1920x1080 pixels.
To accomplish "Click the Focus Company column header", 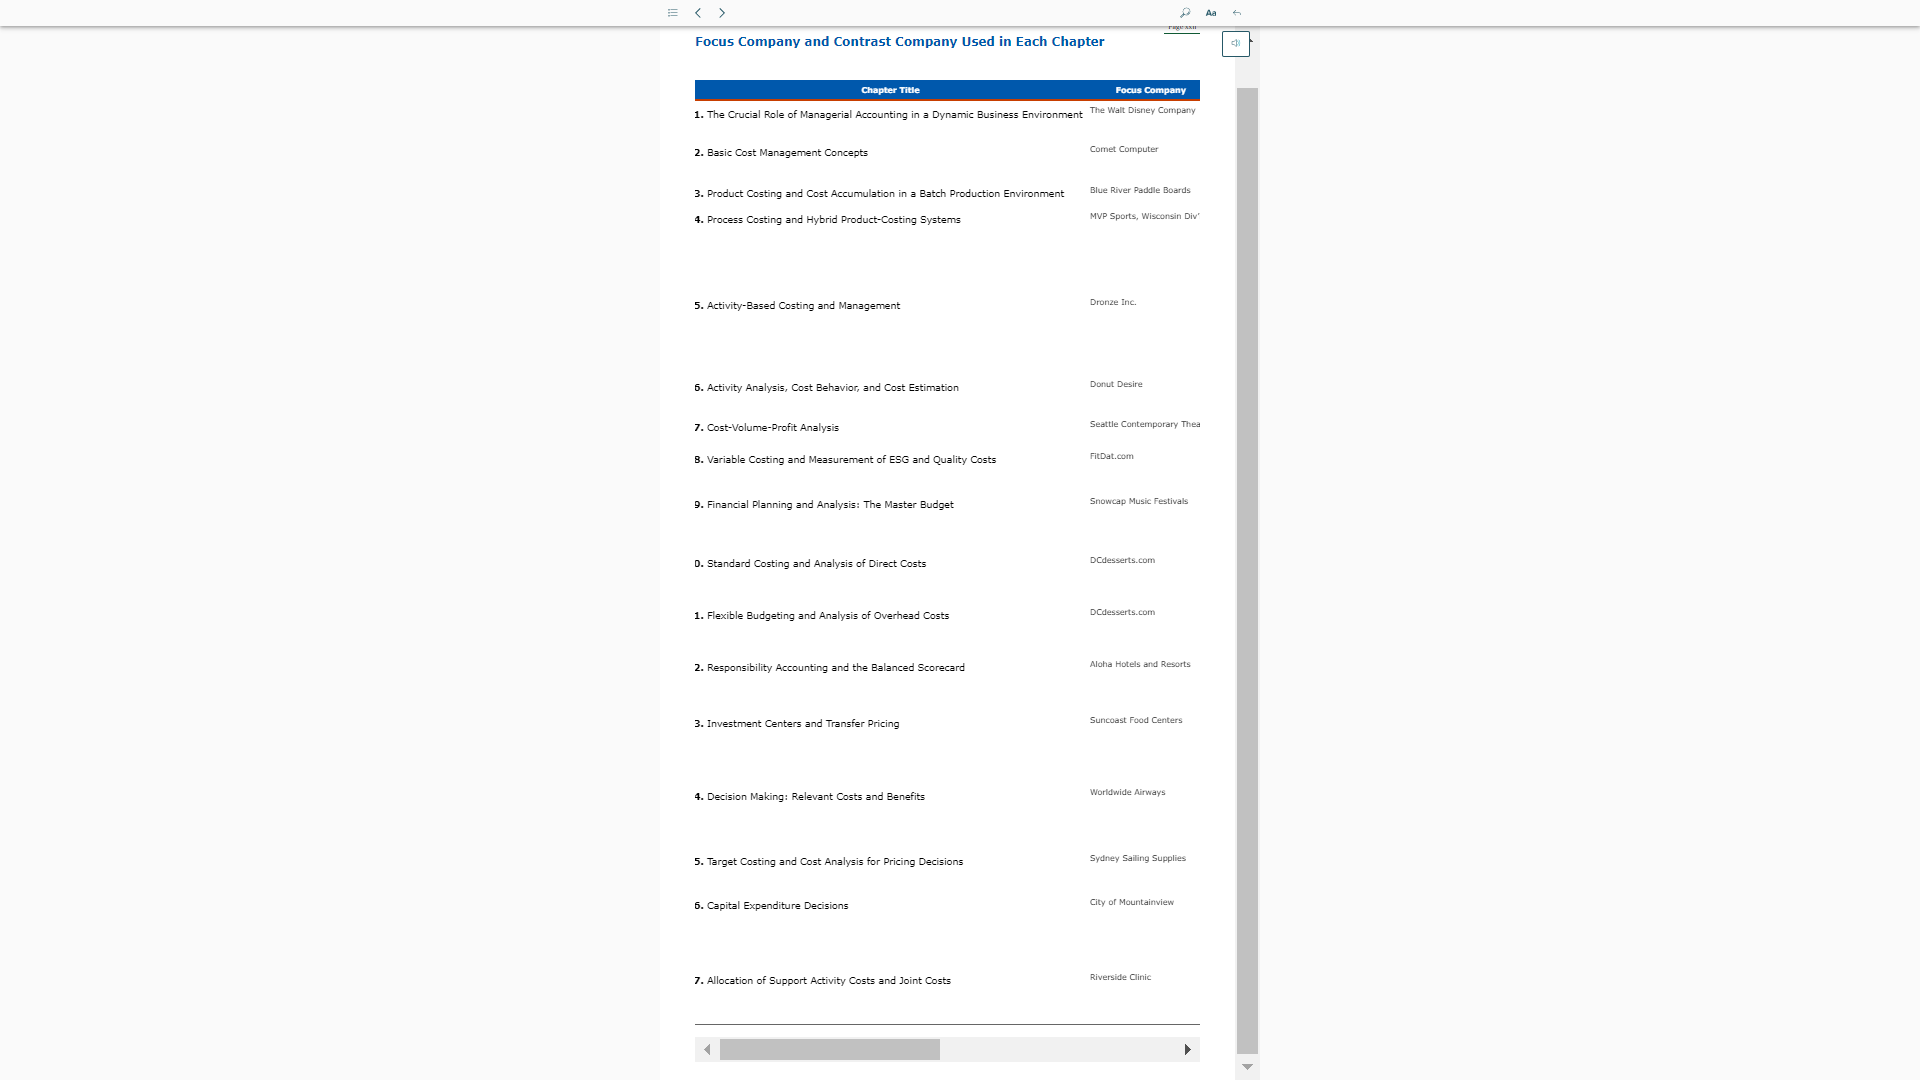I will 1151,90.
